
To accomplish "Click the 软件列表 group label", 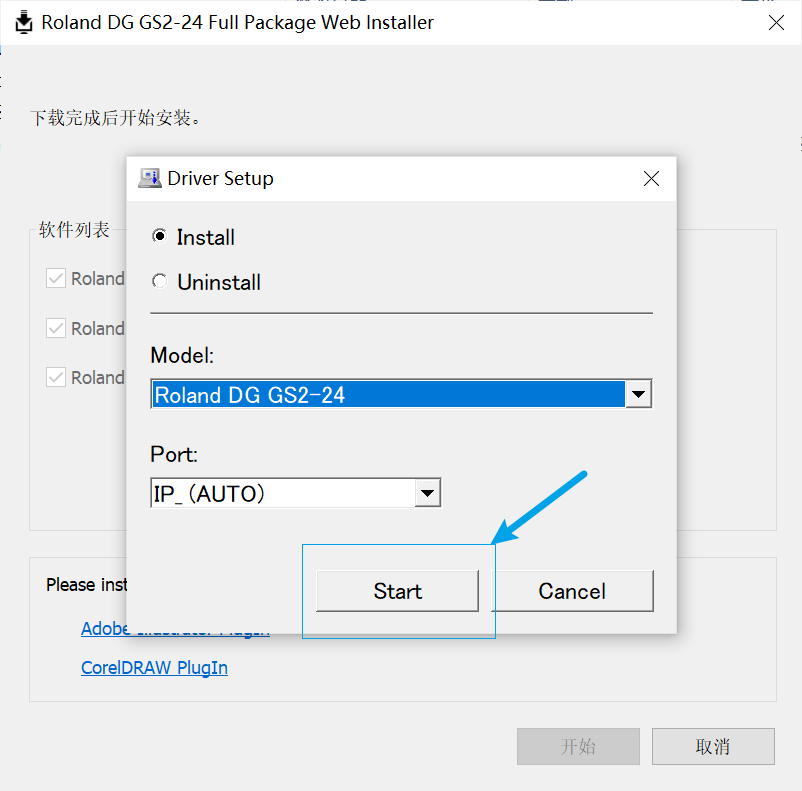I will tap(75, 230).
